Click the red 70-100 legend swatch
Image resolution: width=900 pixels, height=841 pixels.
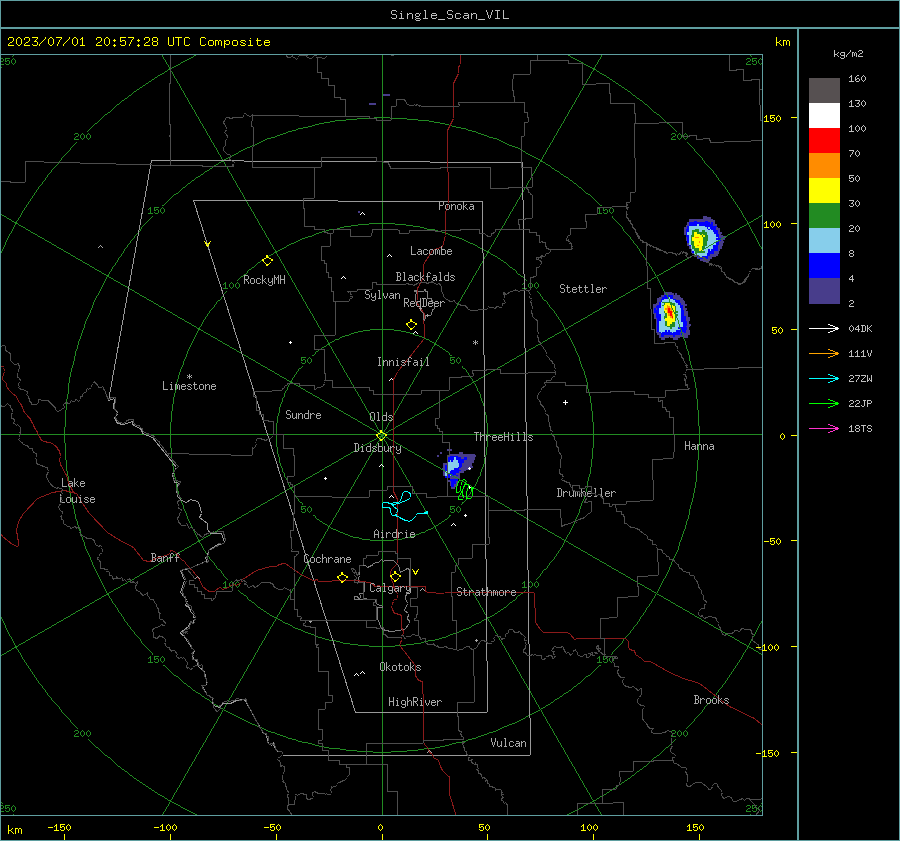tap(824, 141)
